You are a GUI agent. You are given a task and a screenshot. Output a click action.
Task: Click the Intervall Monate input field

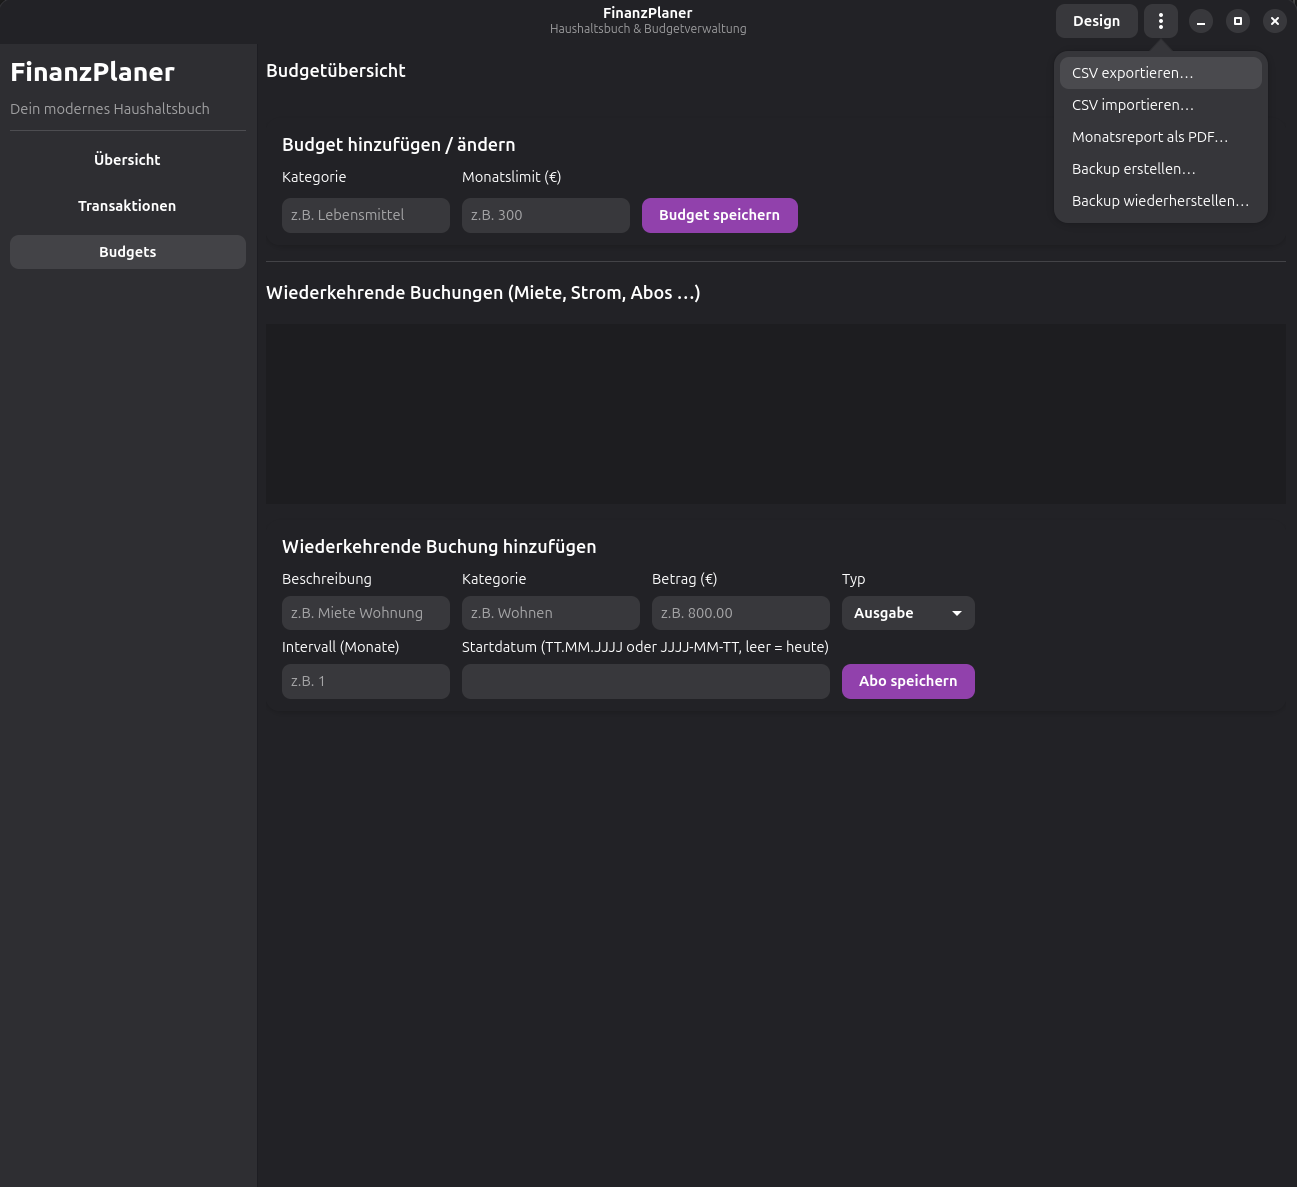point(365,681)
